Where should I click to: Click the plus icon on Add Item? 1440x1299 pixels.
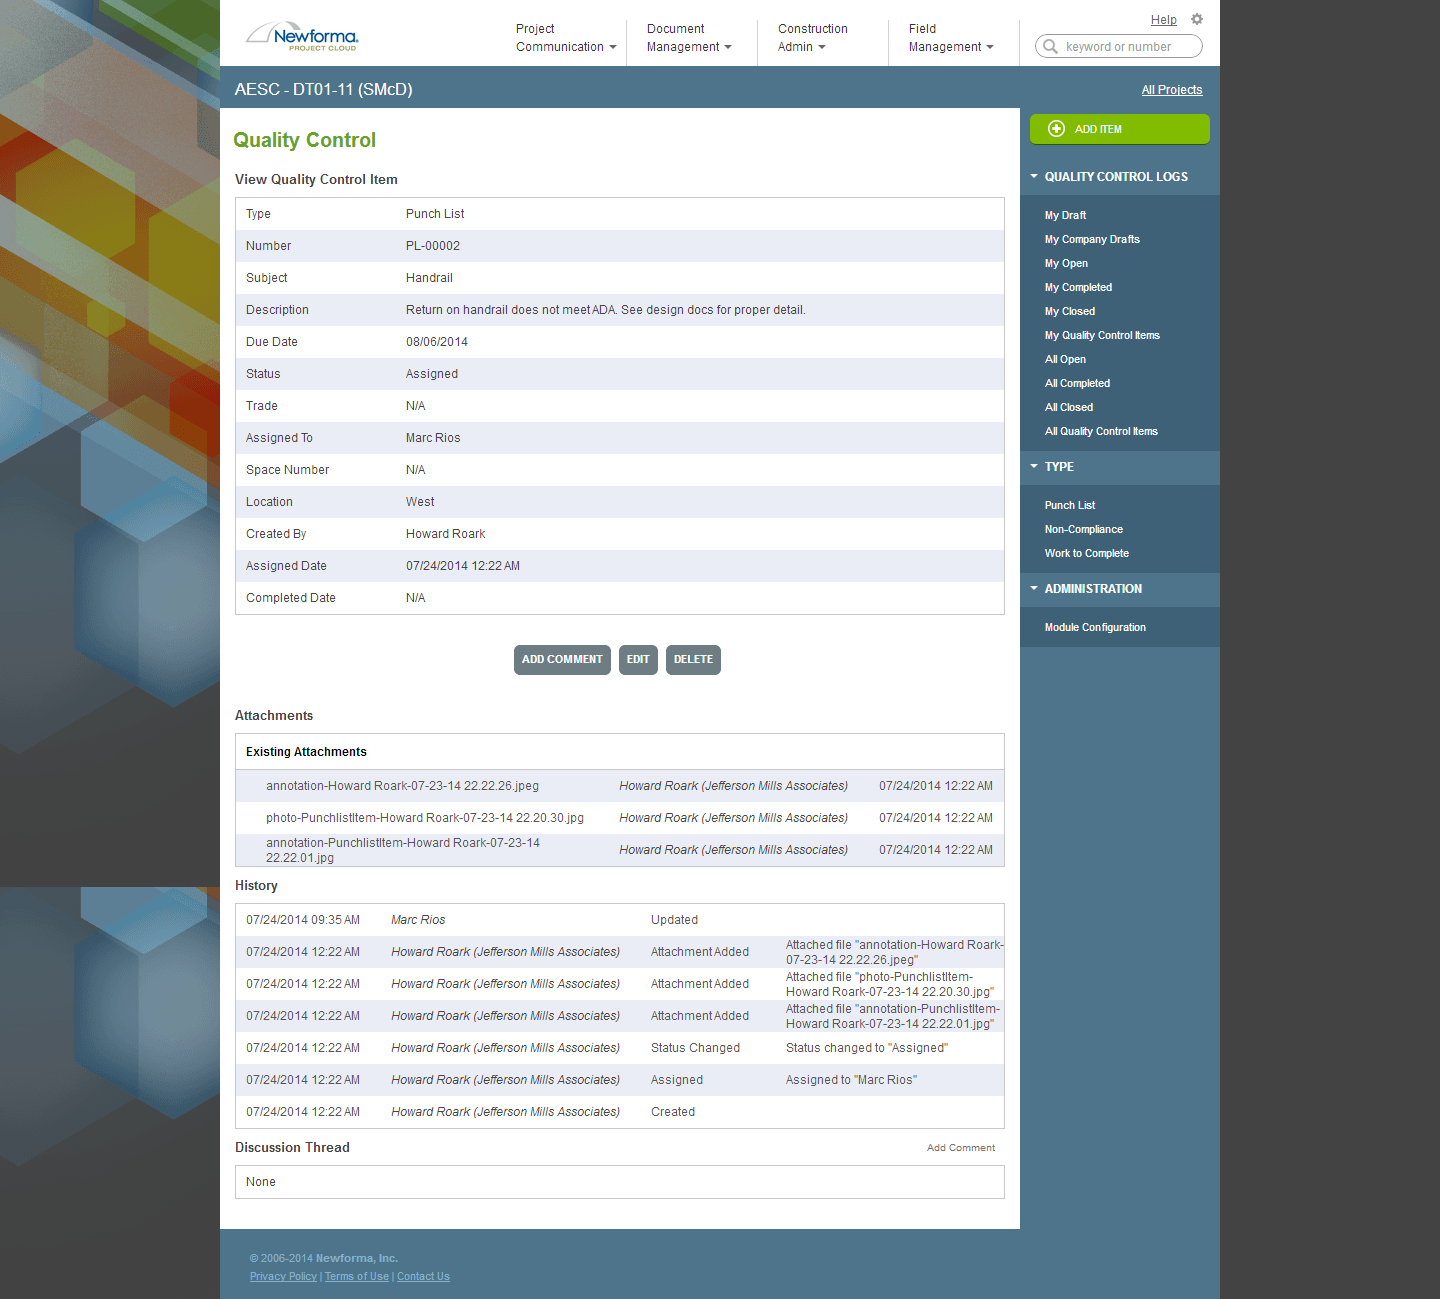pyautogui.click(x=1056, y=129)
